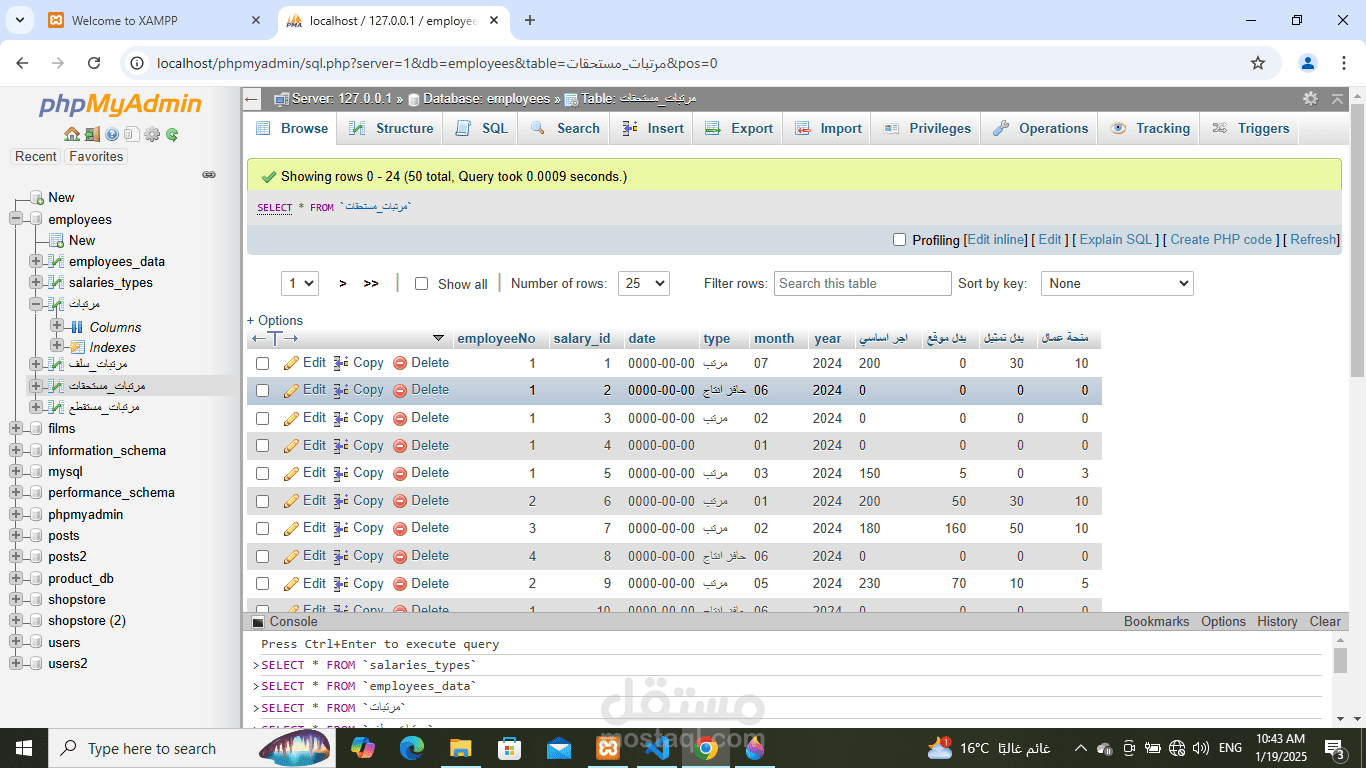Collapse the employees database node
The width and height of the screenshot is (1366, 768).
16,219
